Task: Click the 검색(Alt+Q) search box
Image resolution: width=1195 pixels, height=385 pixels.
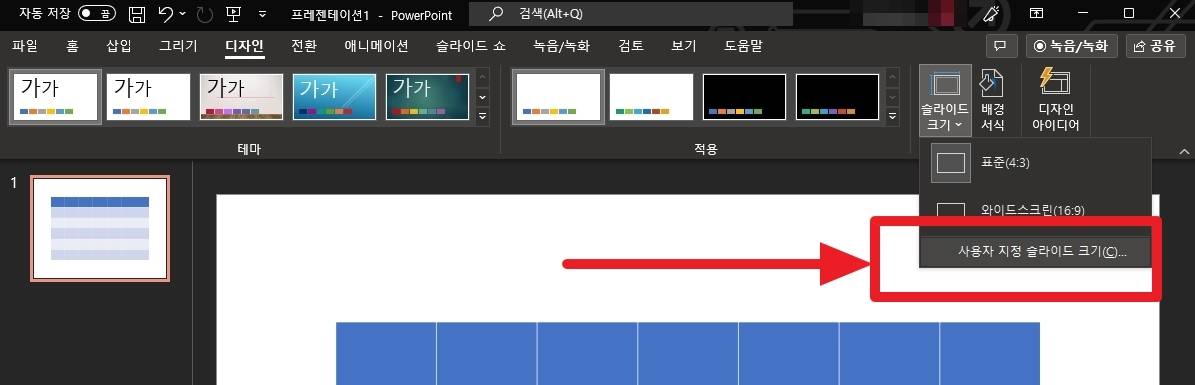Action: tap(631, 14)
